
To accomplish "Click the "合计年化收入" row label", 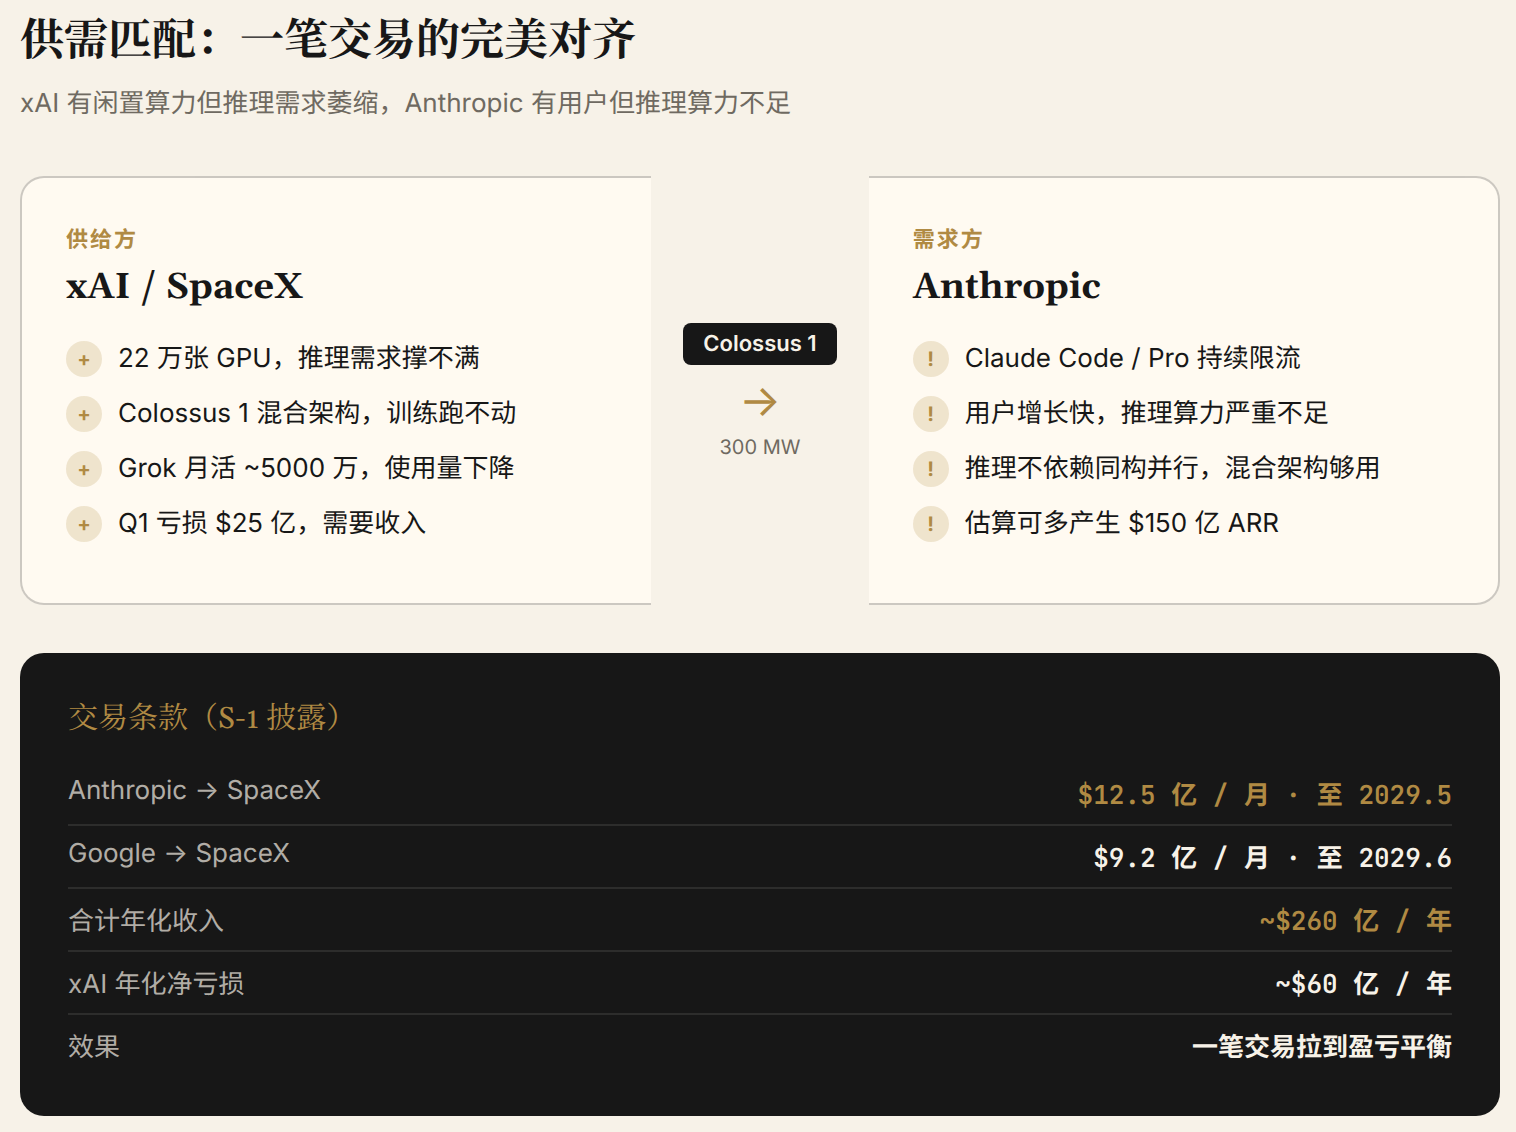I will point(146,920).
